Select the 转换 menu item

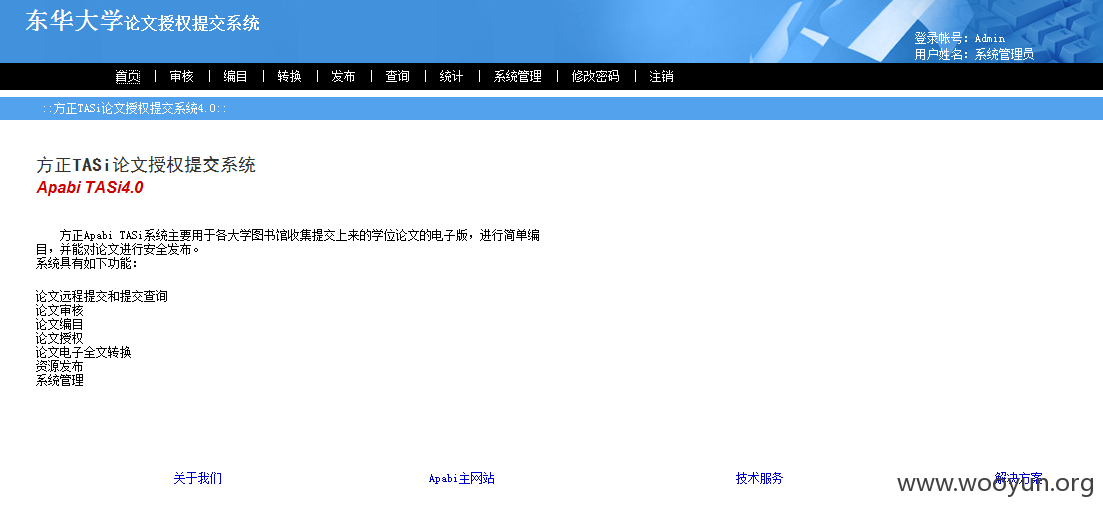[289, 77]
